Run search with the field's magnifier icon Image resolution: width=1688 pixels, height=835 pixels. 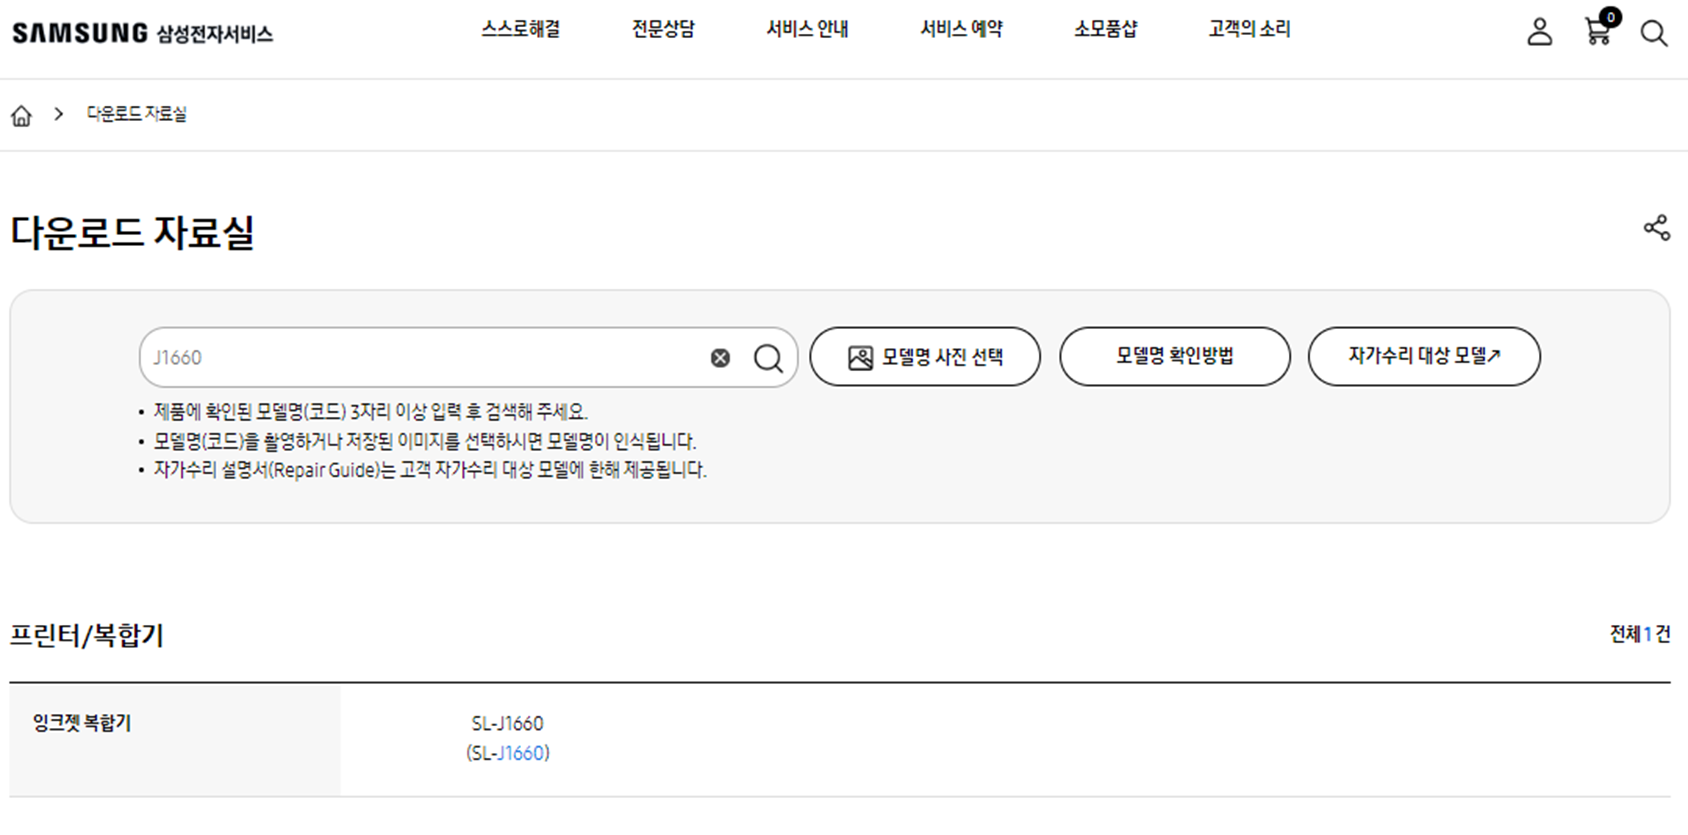tap(768, 358)
